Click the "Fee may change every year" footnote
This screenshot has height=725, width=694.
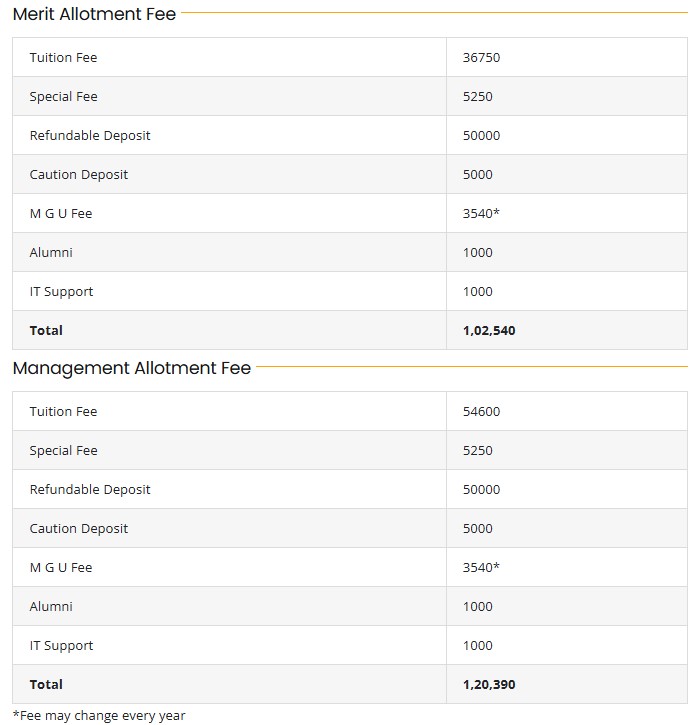tap(99, 715)
